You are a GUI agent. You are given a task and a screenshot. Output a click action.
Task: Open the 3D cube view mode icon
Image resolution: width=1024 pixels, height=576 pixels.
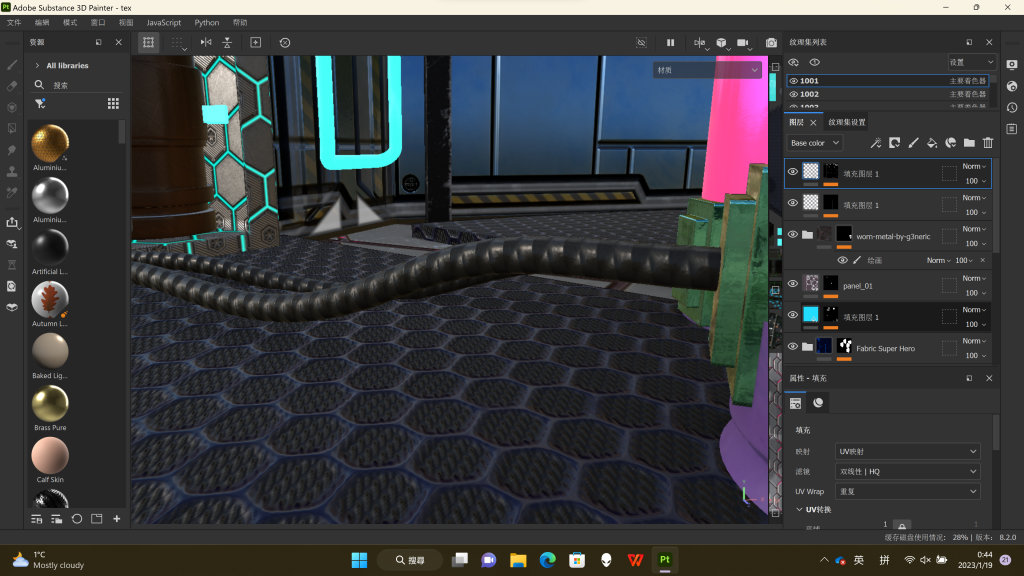(x=721, y=42)
